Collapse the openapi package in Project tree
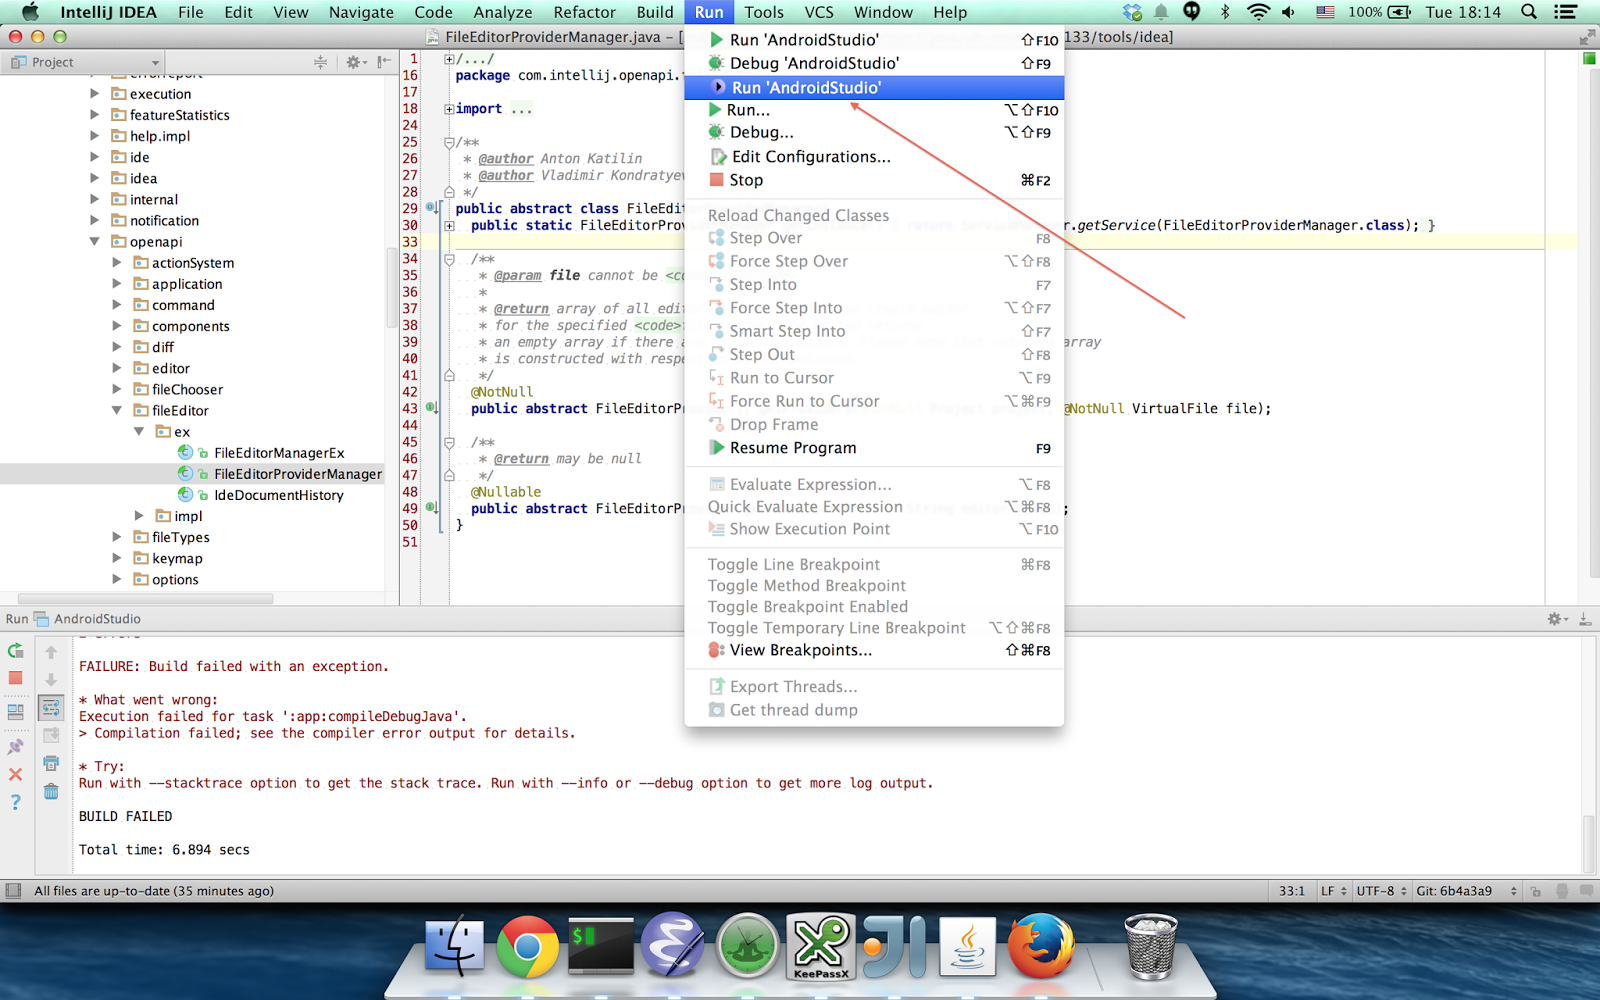 point(94,241)
